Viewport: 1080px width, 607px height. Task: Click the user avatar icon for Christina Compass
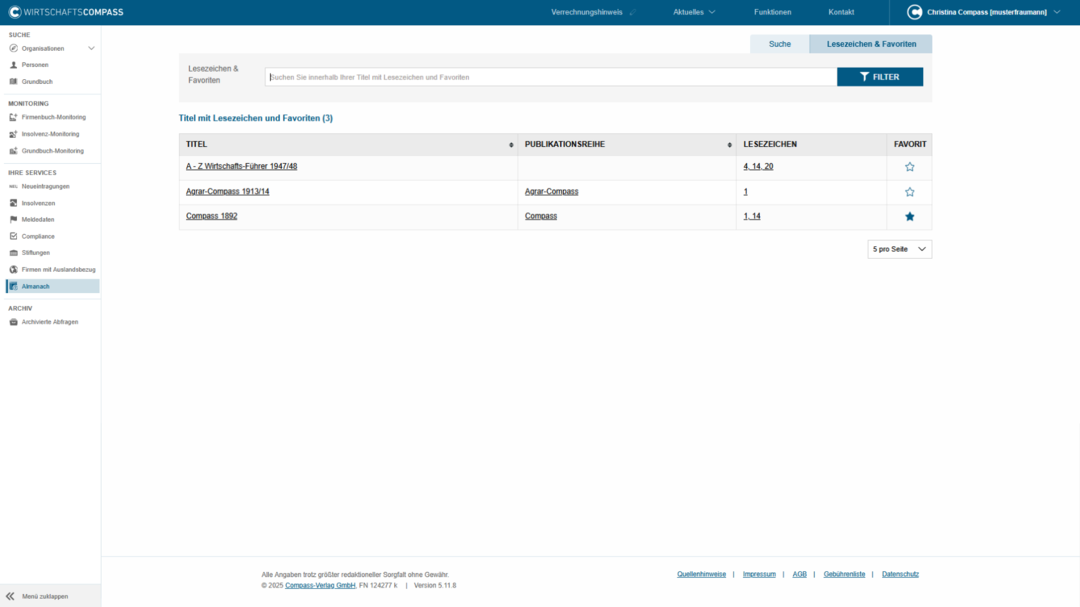pyautogui.click(x=914, y=12)
